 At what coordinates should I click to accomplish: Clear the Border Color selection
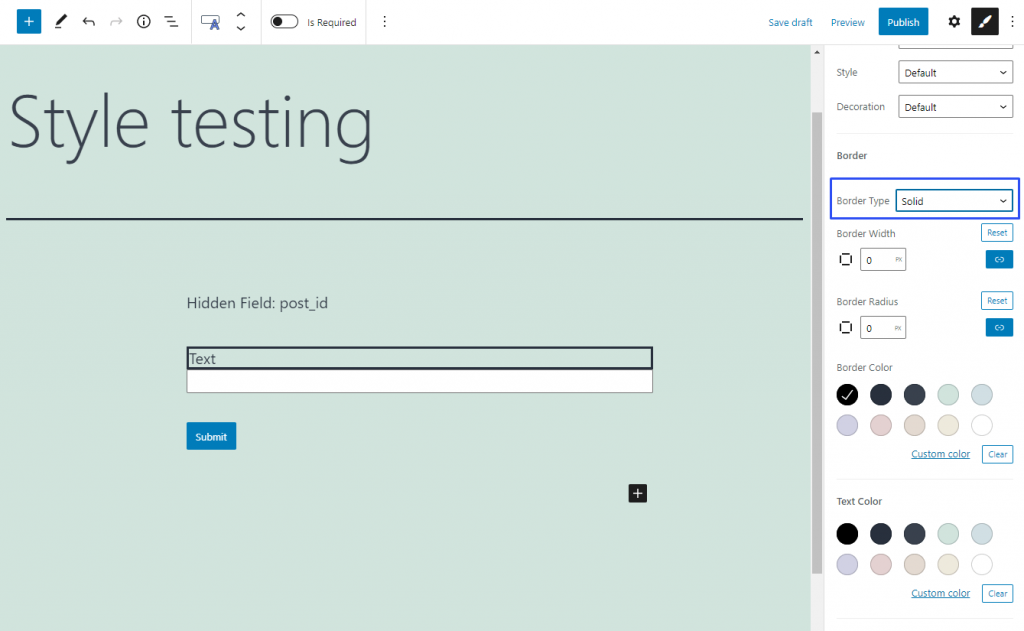coord(997,454)
